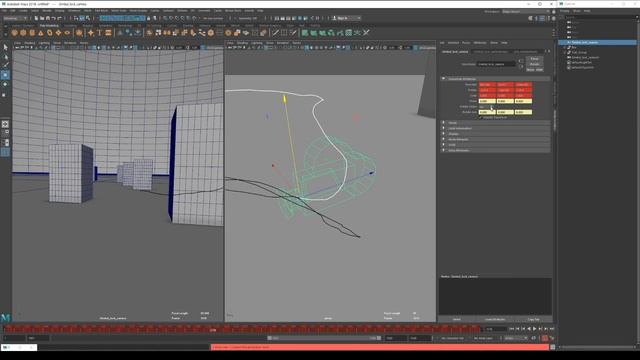Screen dimensions: 640x360
Task: Open the Rotate Order dropdown
Action: point(487,107)
